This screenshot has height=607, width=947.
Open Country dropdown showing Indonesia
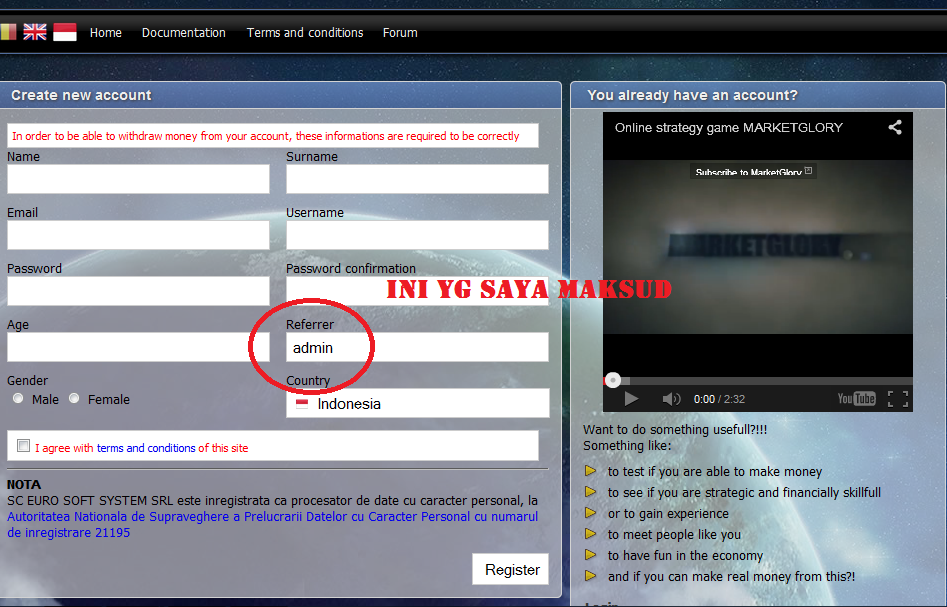click(417, 403)
